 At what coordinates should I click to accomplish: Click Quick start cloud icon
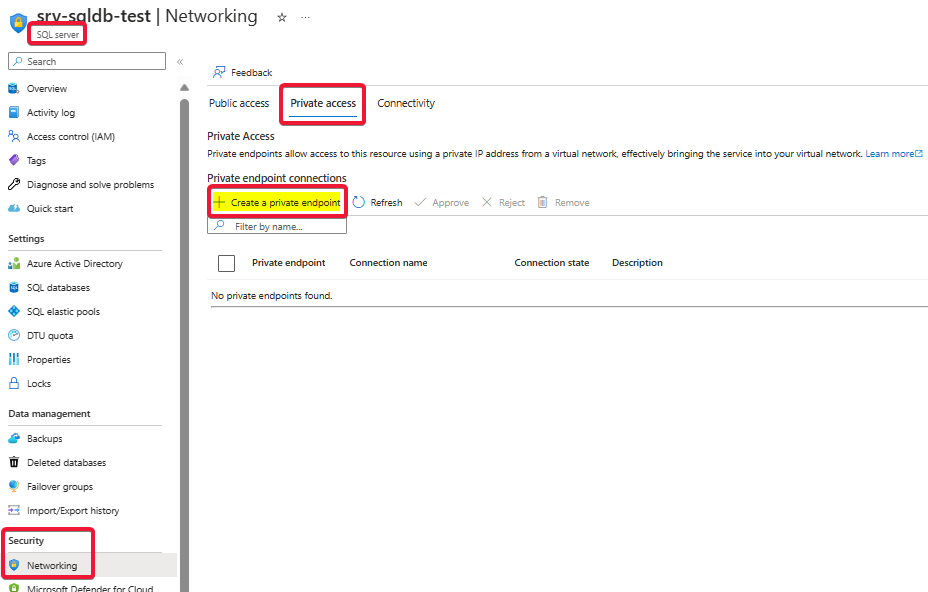click(x=14, y=208)
